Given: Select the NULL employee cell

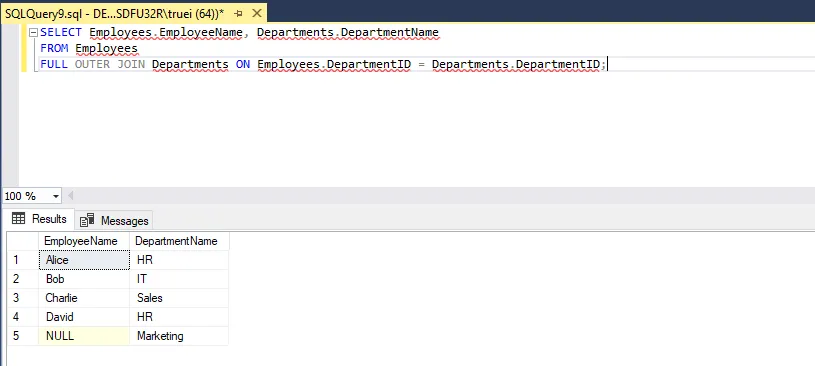Looking at the screenshot, I should 84,336.
